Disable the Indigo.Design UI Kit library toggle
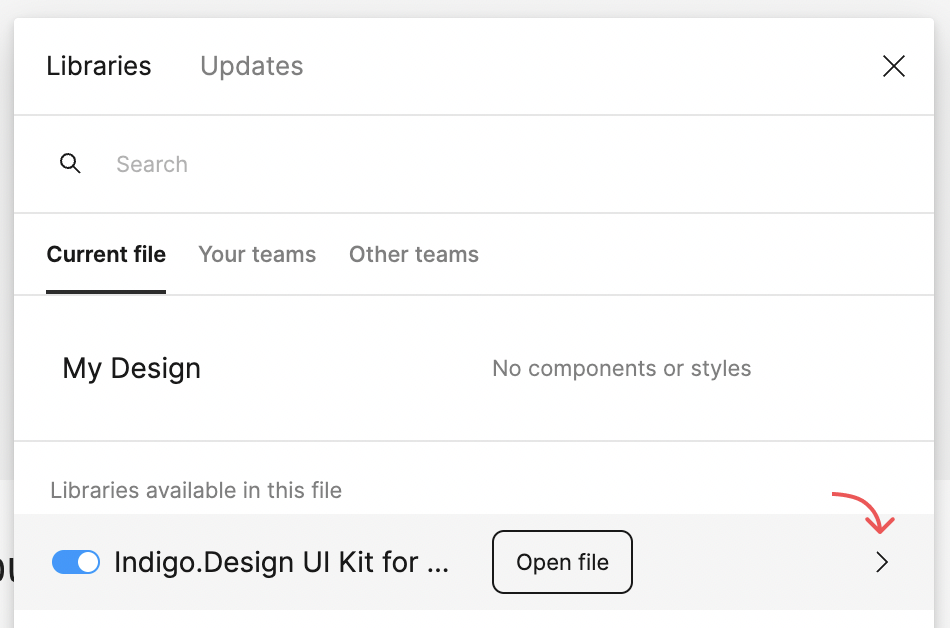This screenshot has height=628, width=950. coord(76,562)
